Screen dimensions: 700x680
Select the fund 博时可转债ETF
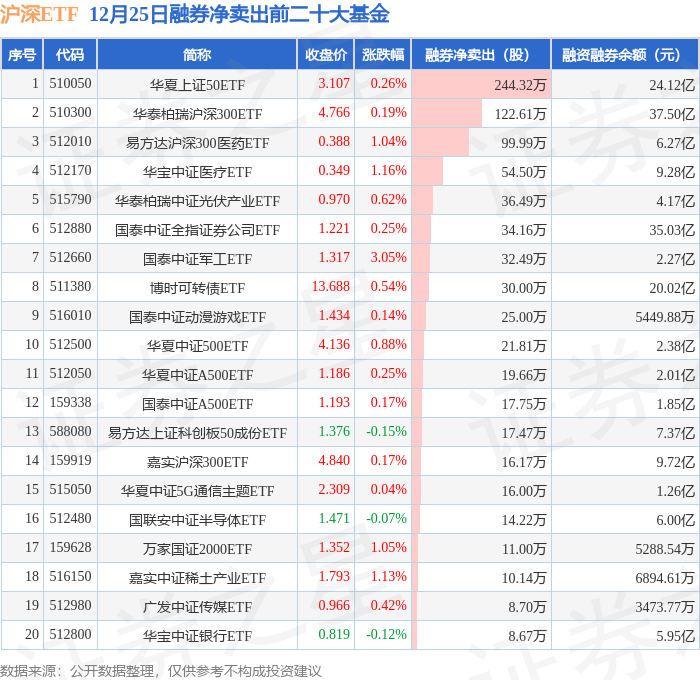point(197,288)
